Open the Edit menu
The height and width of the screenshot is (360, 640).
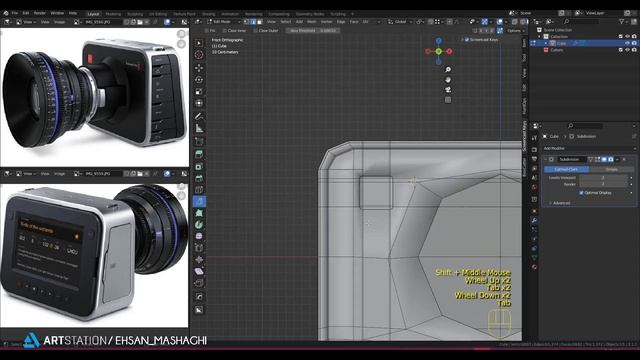pos(26,13)
